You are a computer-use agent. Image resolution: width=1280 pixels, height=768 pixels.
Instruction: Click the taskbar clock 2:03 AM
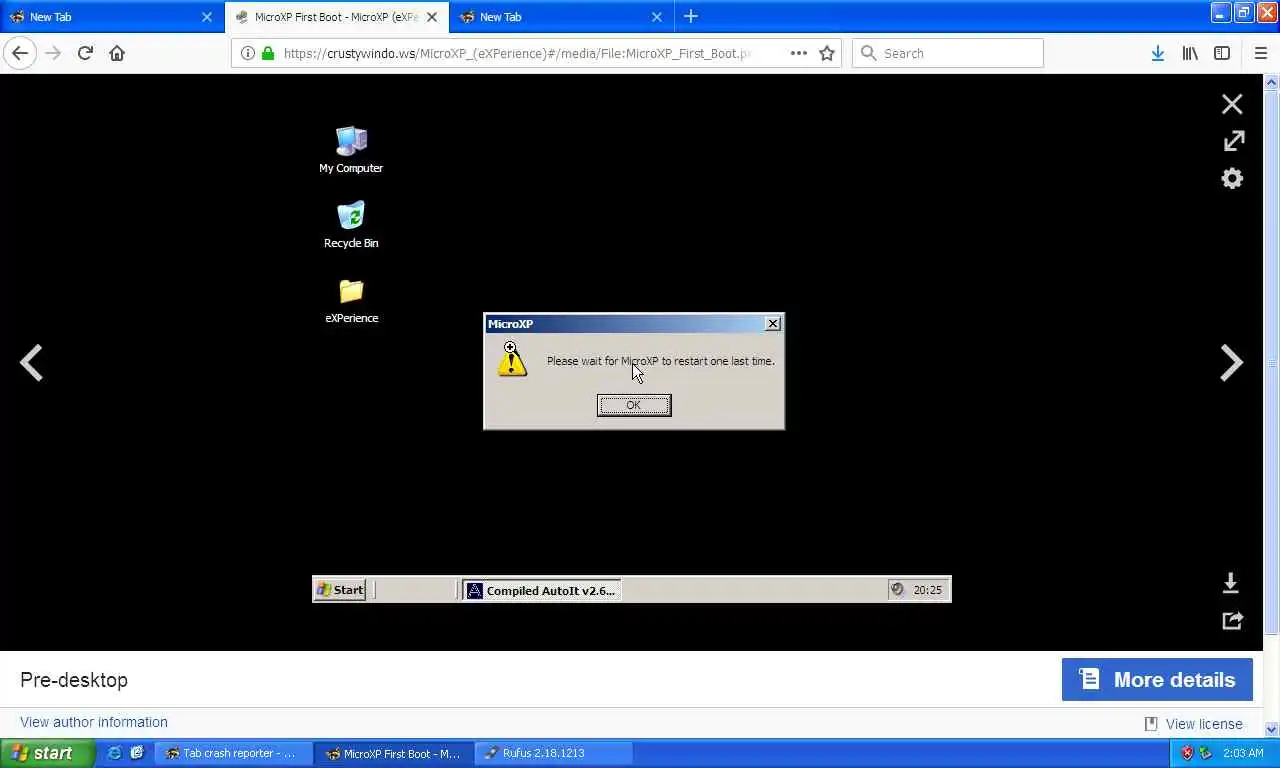pos(1244,753)
